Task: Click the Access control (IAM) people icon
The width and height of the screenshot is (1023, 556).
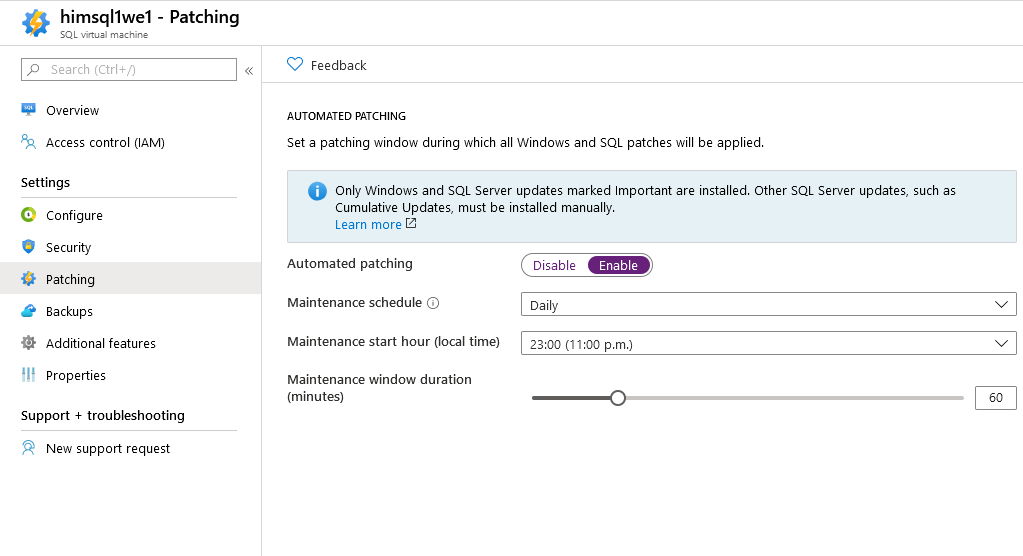Action: (x=28, y=142)
